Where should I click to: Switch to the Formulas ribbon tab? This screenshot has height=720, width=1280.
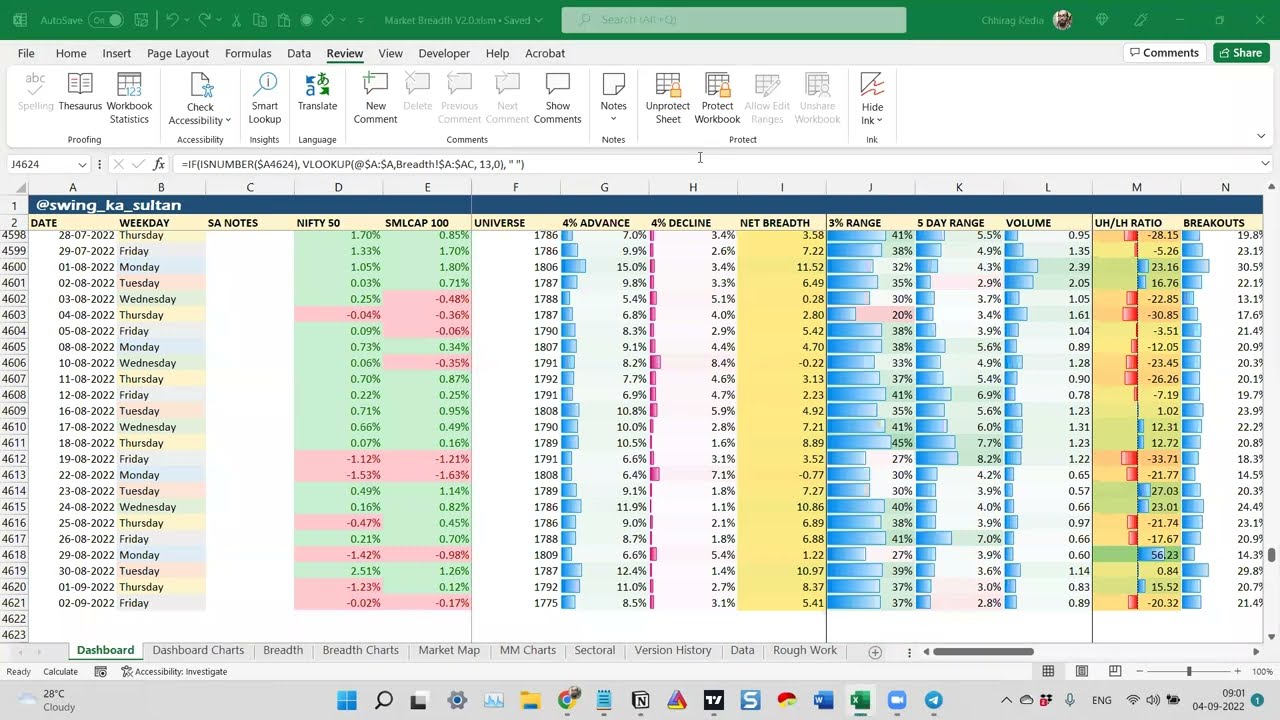point(248,53)
